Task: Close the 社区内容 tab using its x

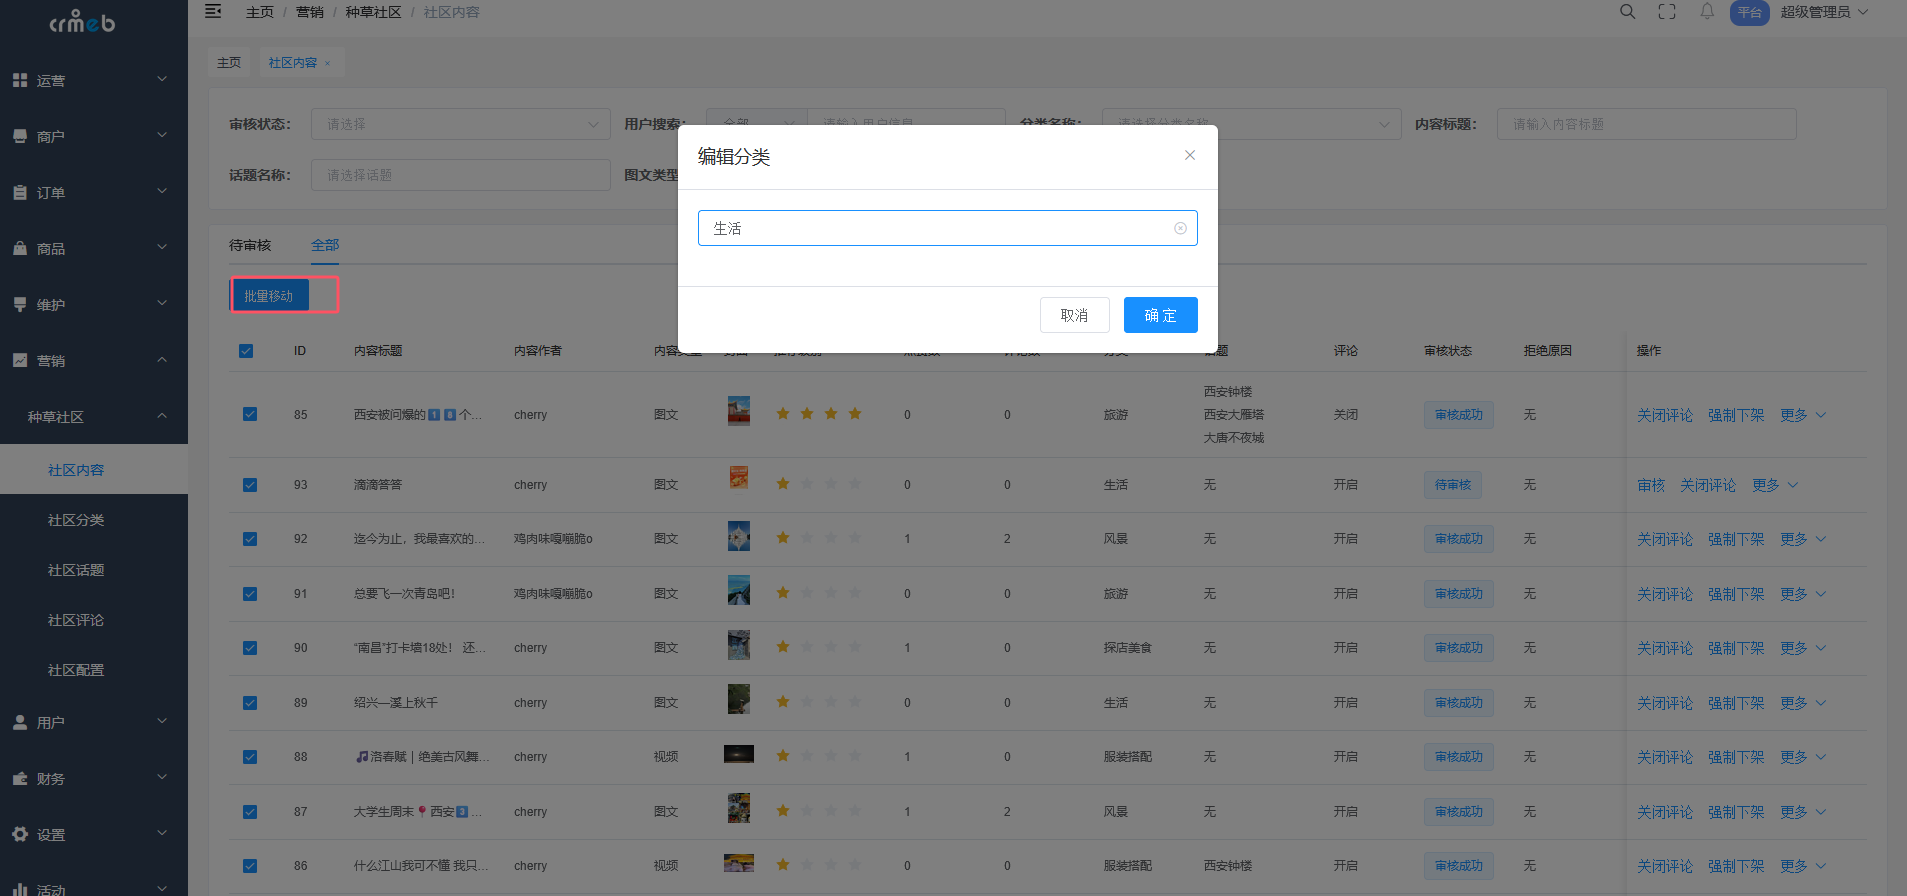Action: pyautogui.click(x=327, y=63)
